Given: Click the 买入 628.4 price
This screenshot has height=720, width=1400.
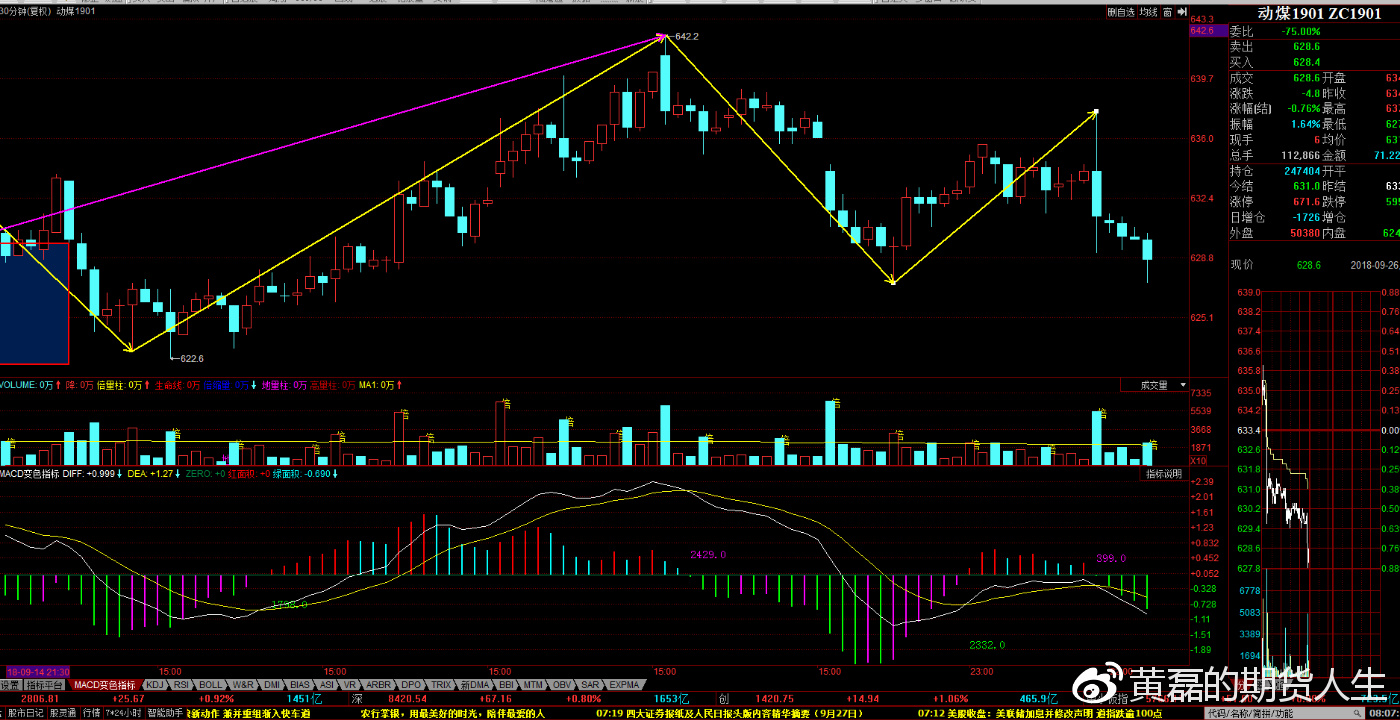Looking at the screenshot, I should click(1306, 62).
